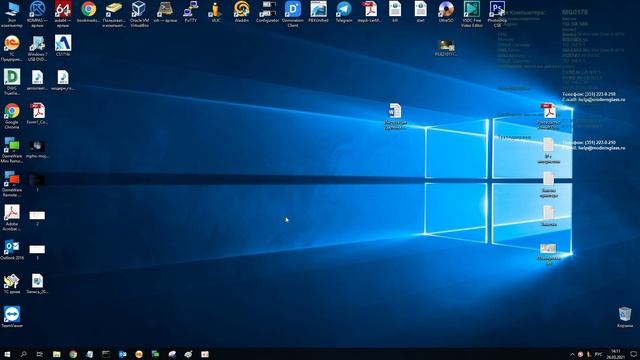Select the kill file icon
The width and height of the screenshot is (640, 360).
(x=395, y=11)
